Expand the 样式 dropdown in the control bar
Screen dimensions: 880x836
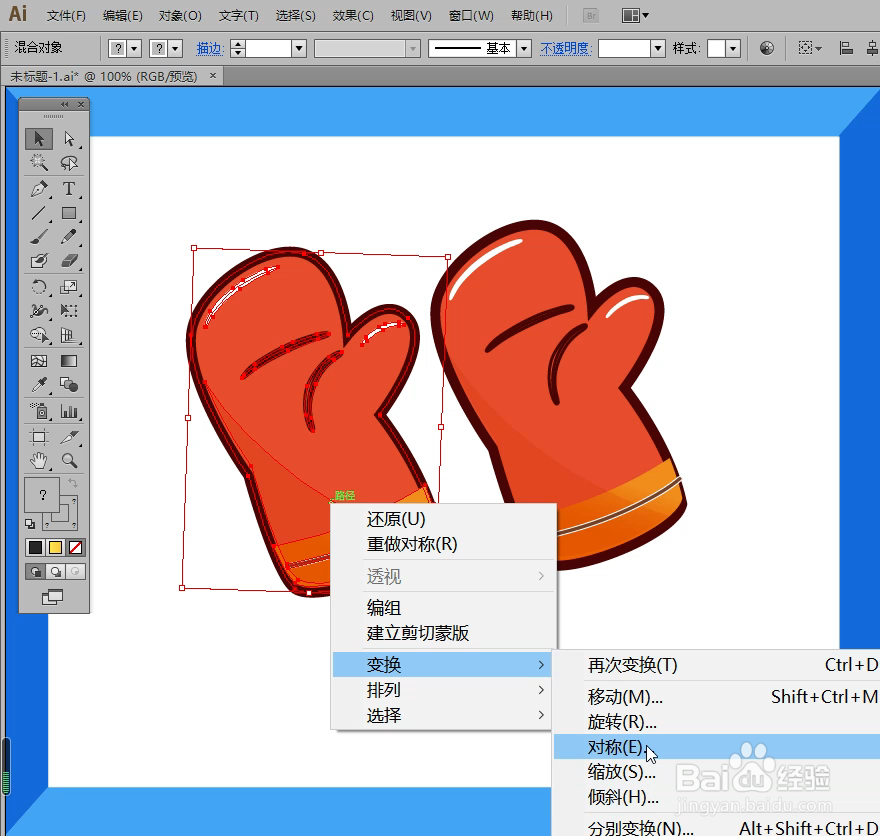pos(732,48)
